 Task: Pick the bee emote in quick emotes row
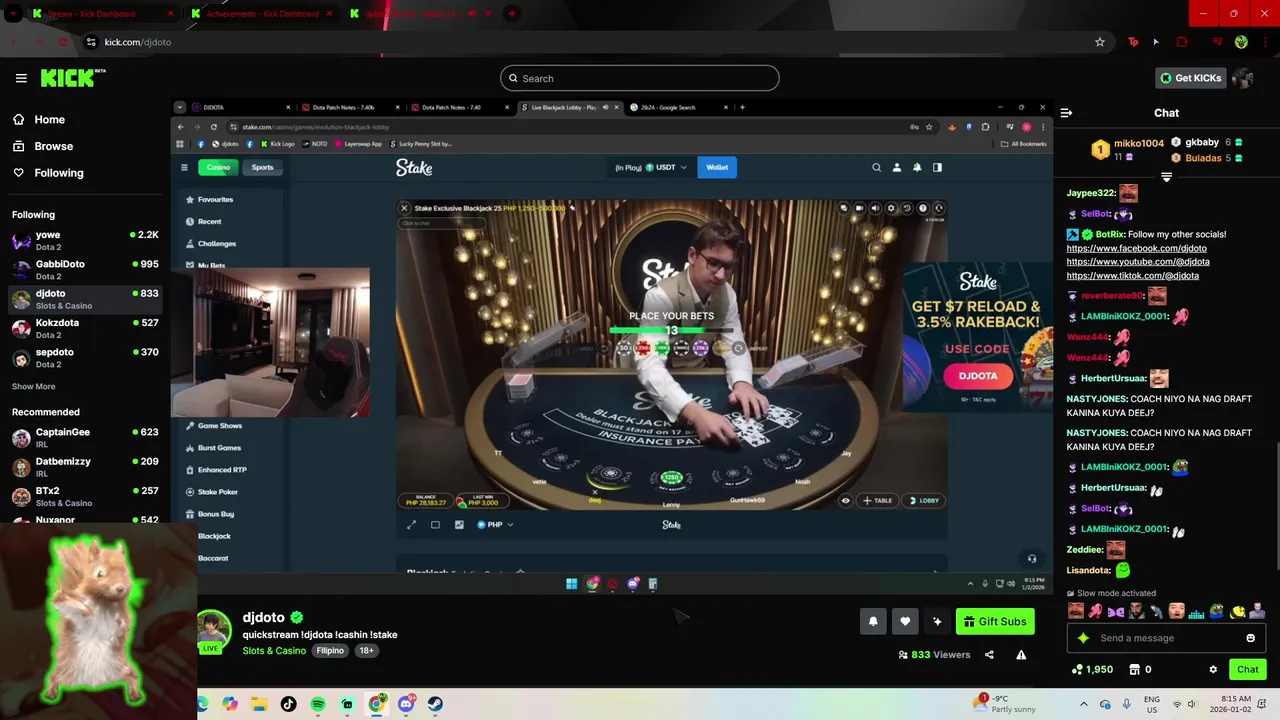1238,610
